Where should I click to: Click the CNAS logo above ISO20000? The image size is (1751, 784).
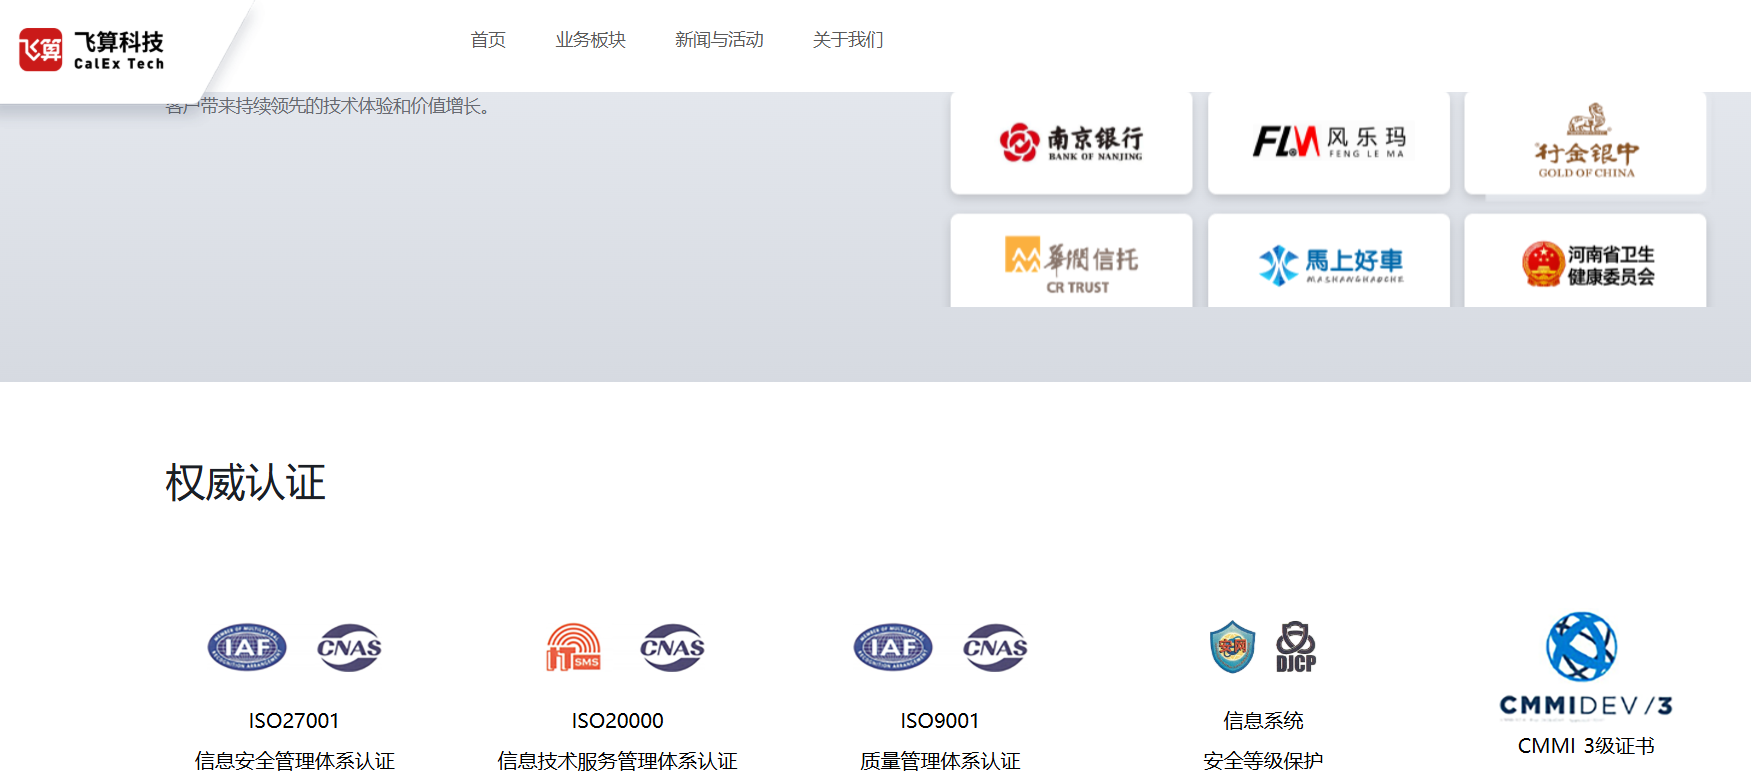click(672, 648)
